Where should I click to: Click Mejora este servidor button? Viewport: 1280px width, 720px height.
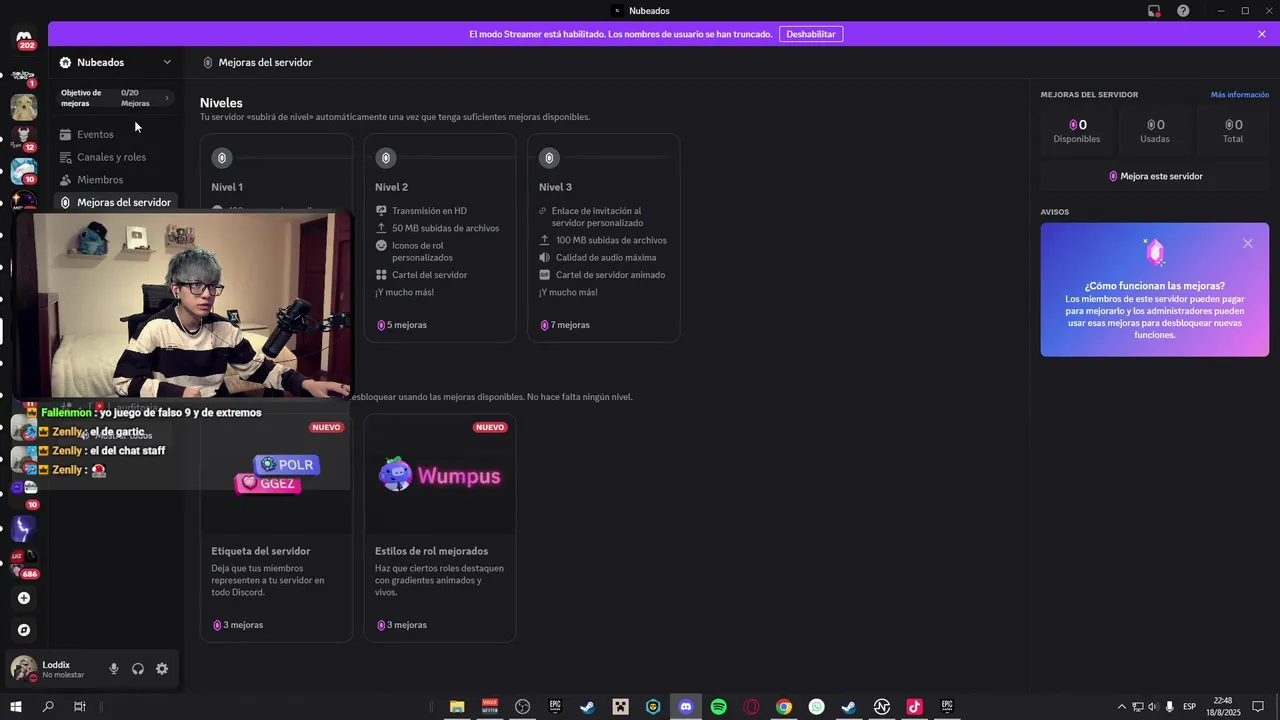[1155, 176]
